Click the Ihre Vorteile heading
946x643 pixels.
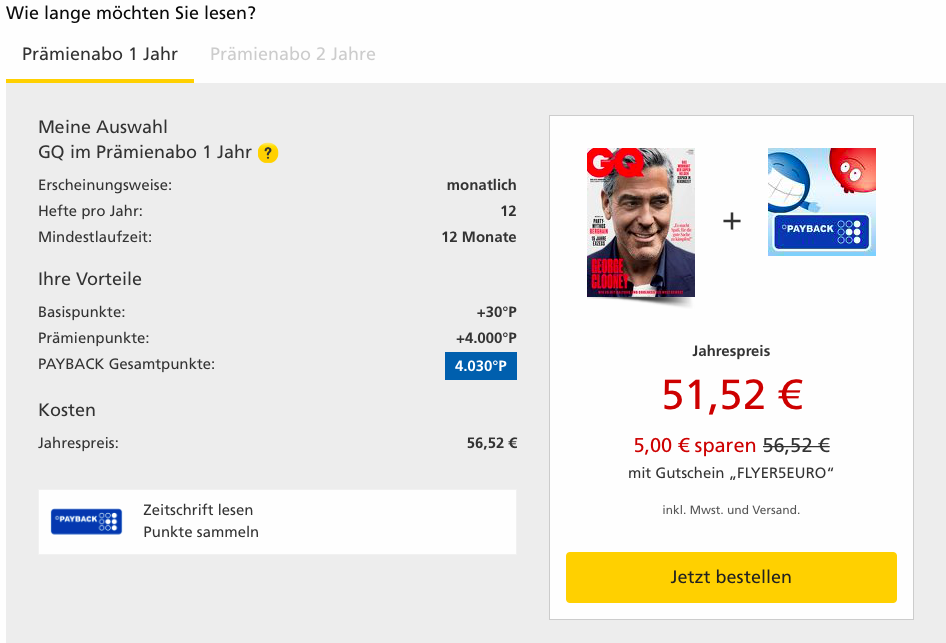pyautogui.click(x=90, y=279)
